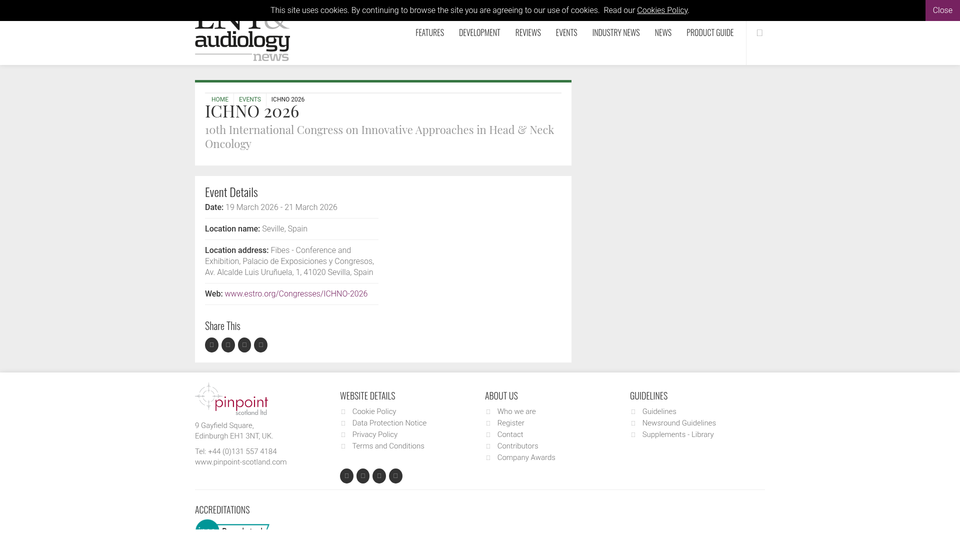Open www.pinpoint-scotland.com link
Image resolution: width=960 pixels, height=540 pixels.
pos(241,462)
